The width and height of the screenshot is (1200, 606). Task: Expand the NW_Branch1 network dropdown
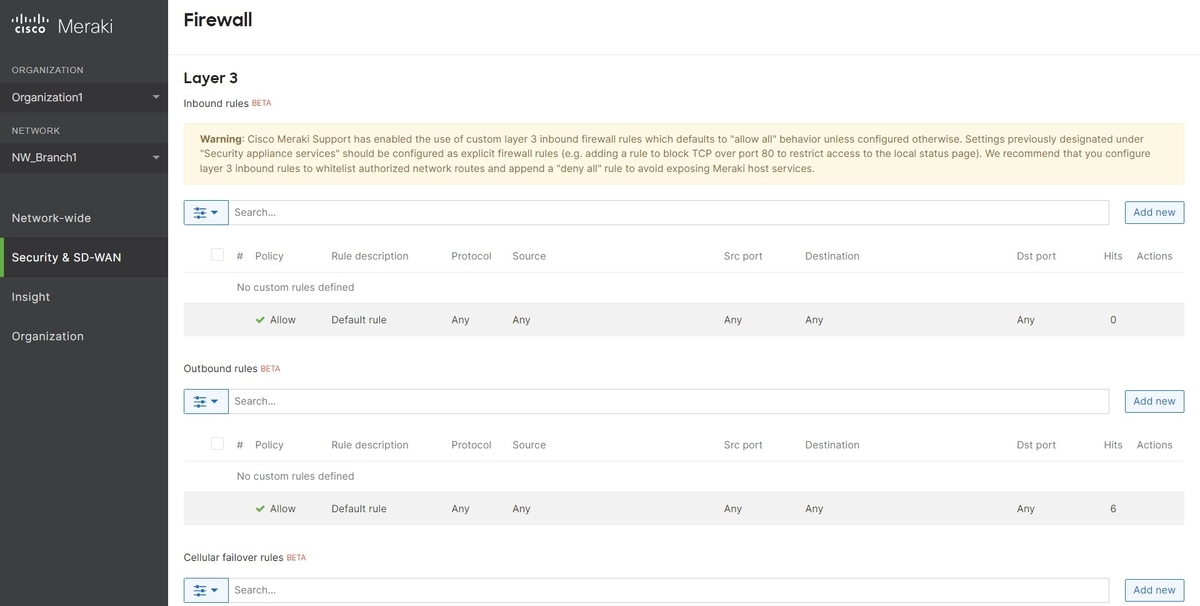[x=84, y=156]
